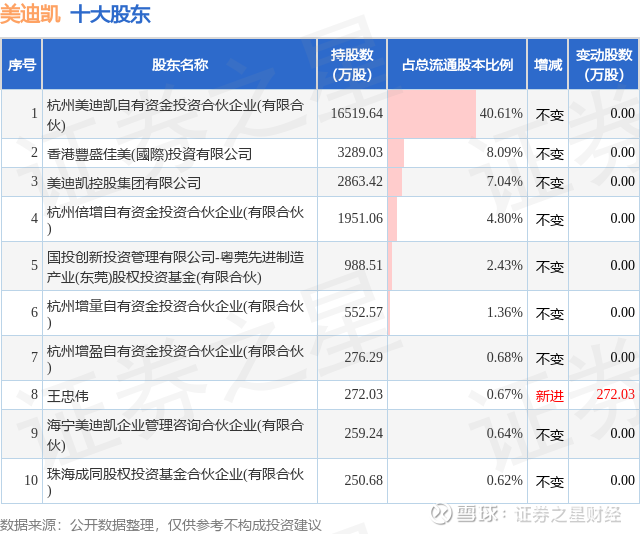640x534 pixels.
Task: Click holding value 2863.42
Action: tap(360, 181)
